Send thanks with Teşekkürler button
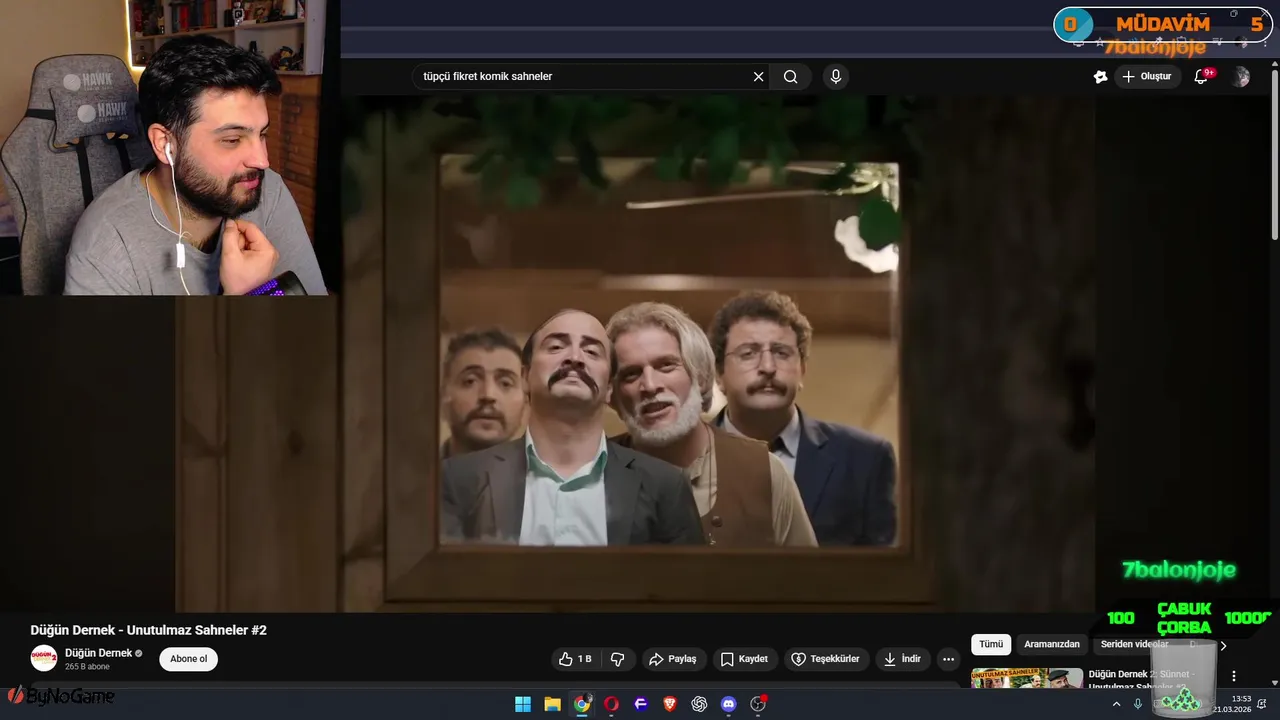Screen dimensions: 1280x720 click(825, 659)
